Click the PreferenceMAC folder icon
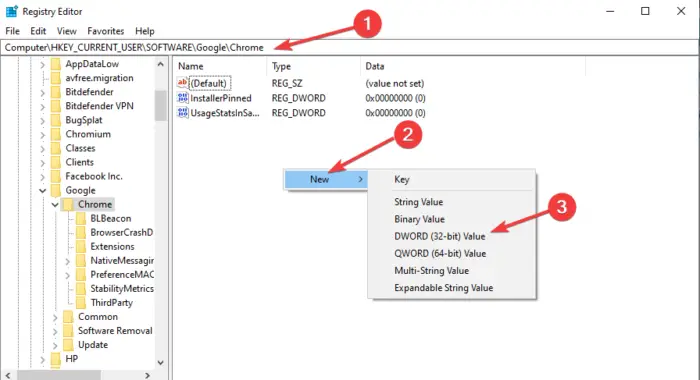 point(81,275)
